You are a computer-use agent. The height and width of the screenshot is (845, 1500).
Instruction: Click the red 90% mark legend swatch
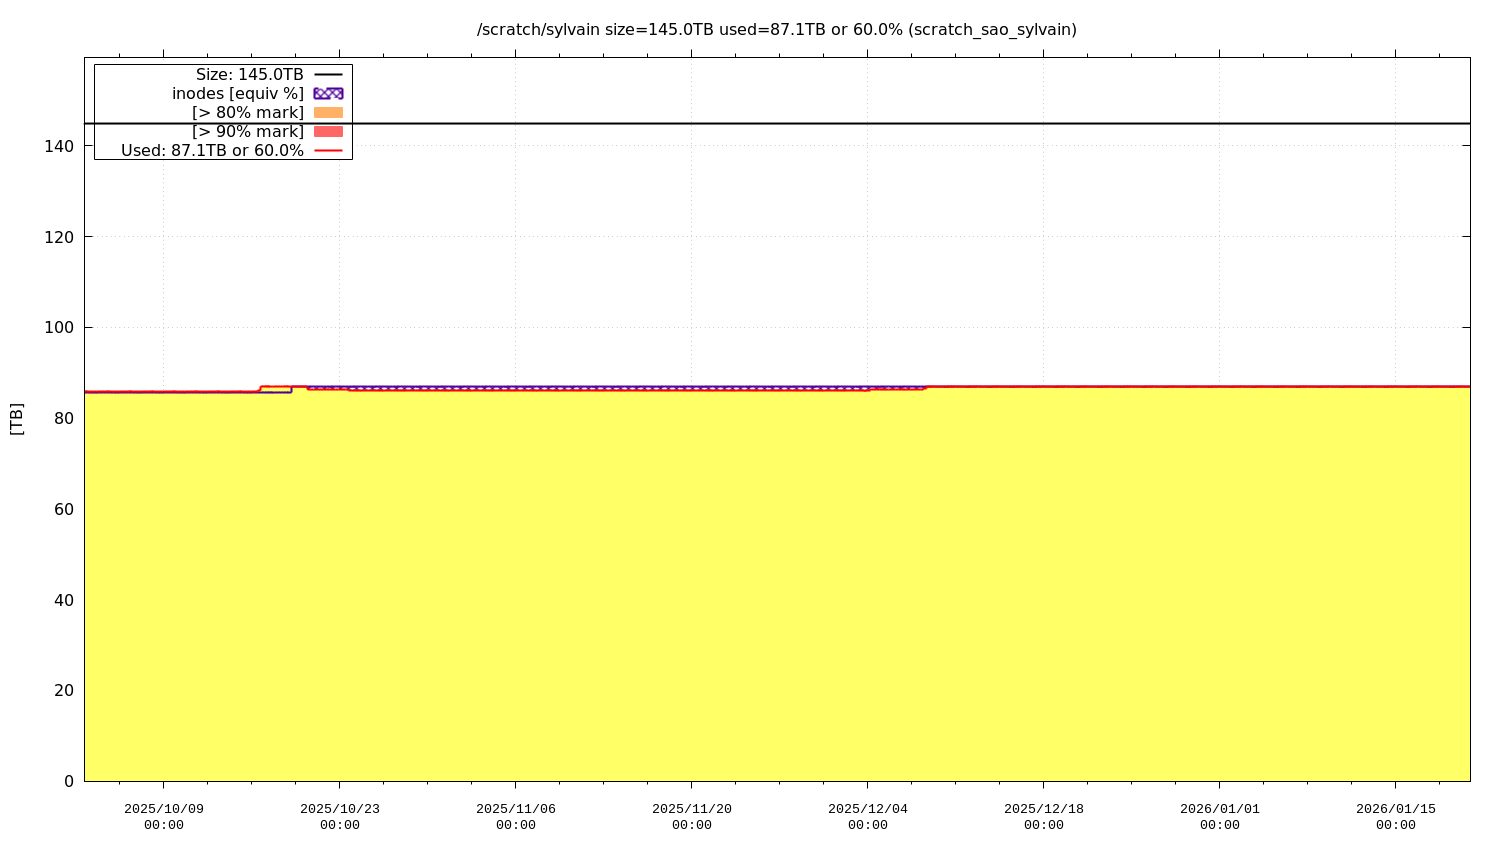click(x=328, y=132)
